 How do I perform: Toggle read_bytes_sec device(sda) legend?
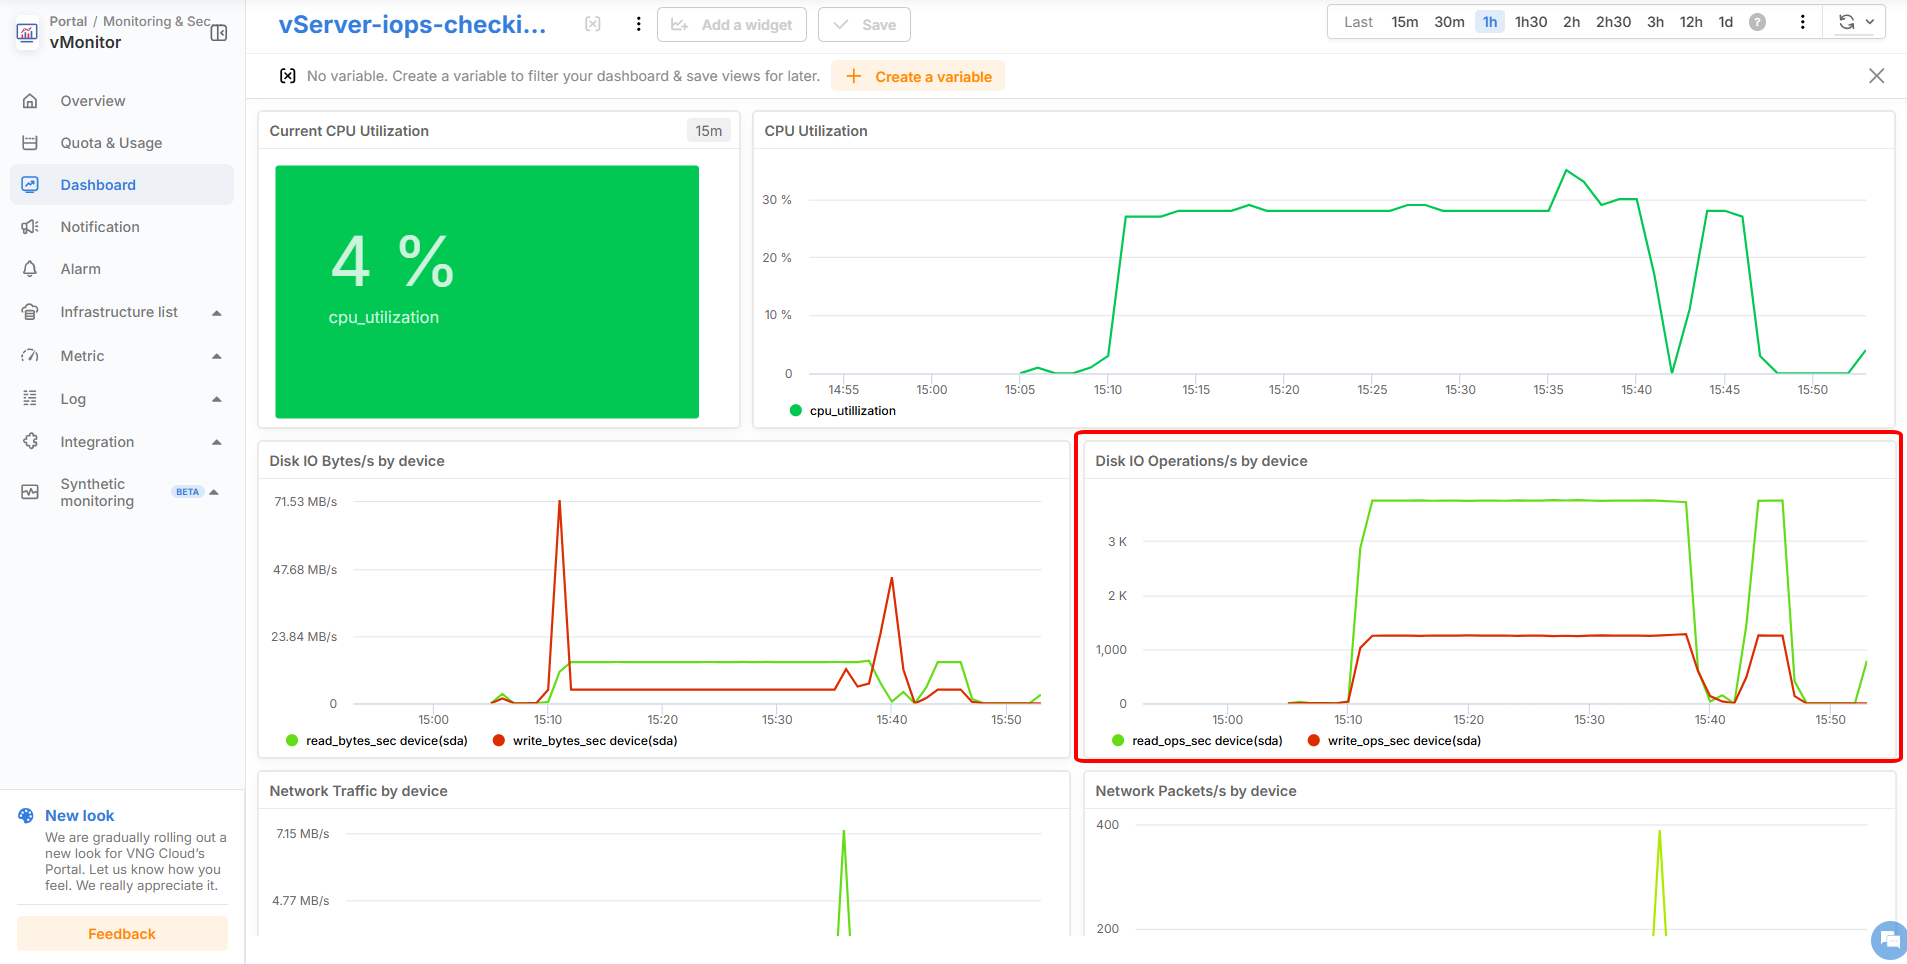(376, 741)
